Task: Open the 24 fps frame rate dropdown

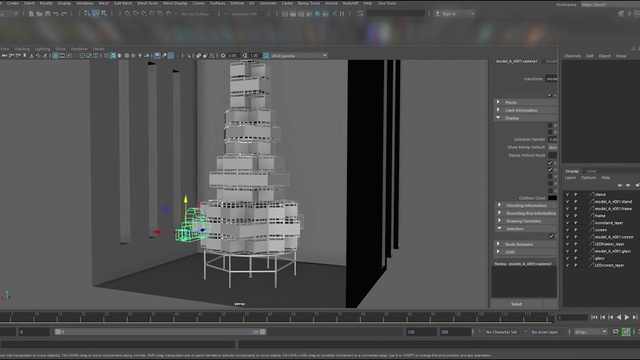Action: pos(591,332)
